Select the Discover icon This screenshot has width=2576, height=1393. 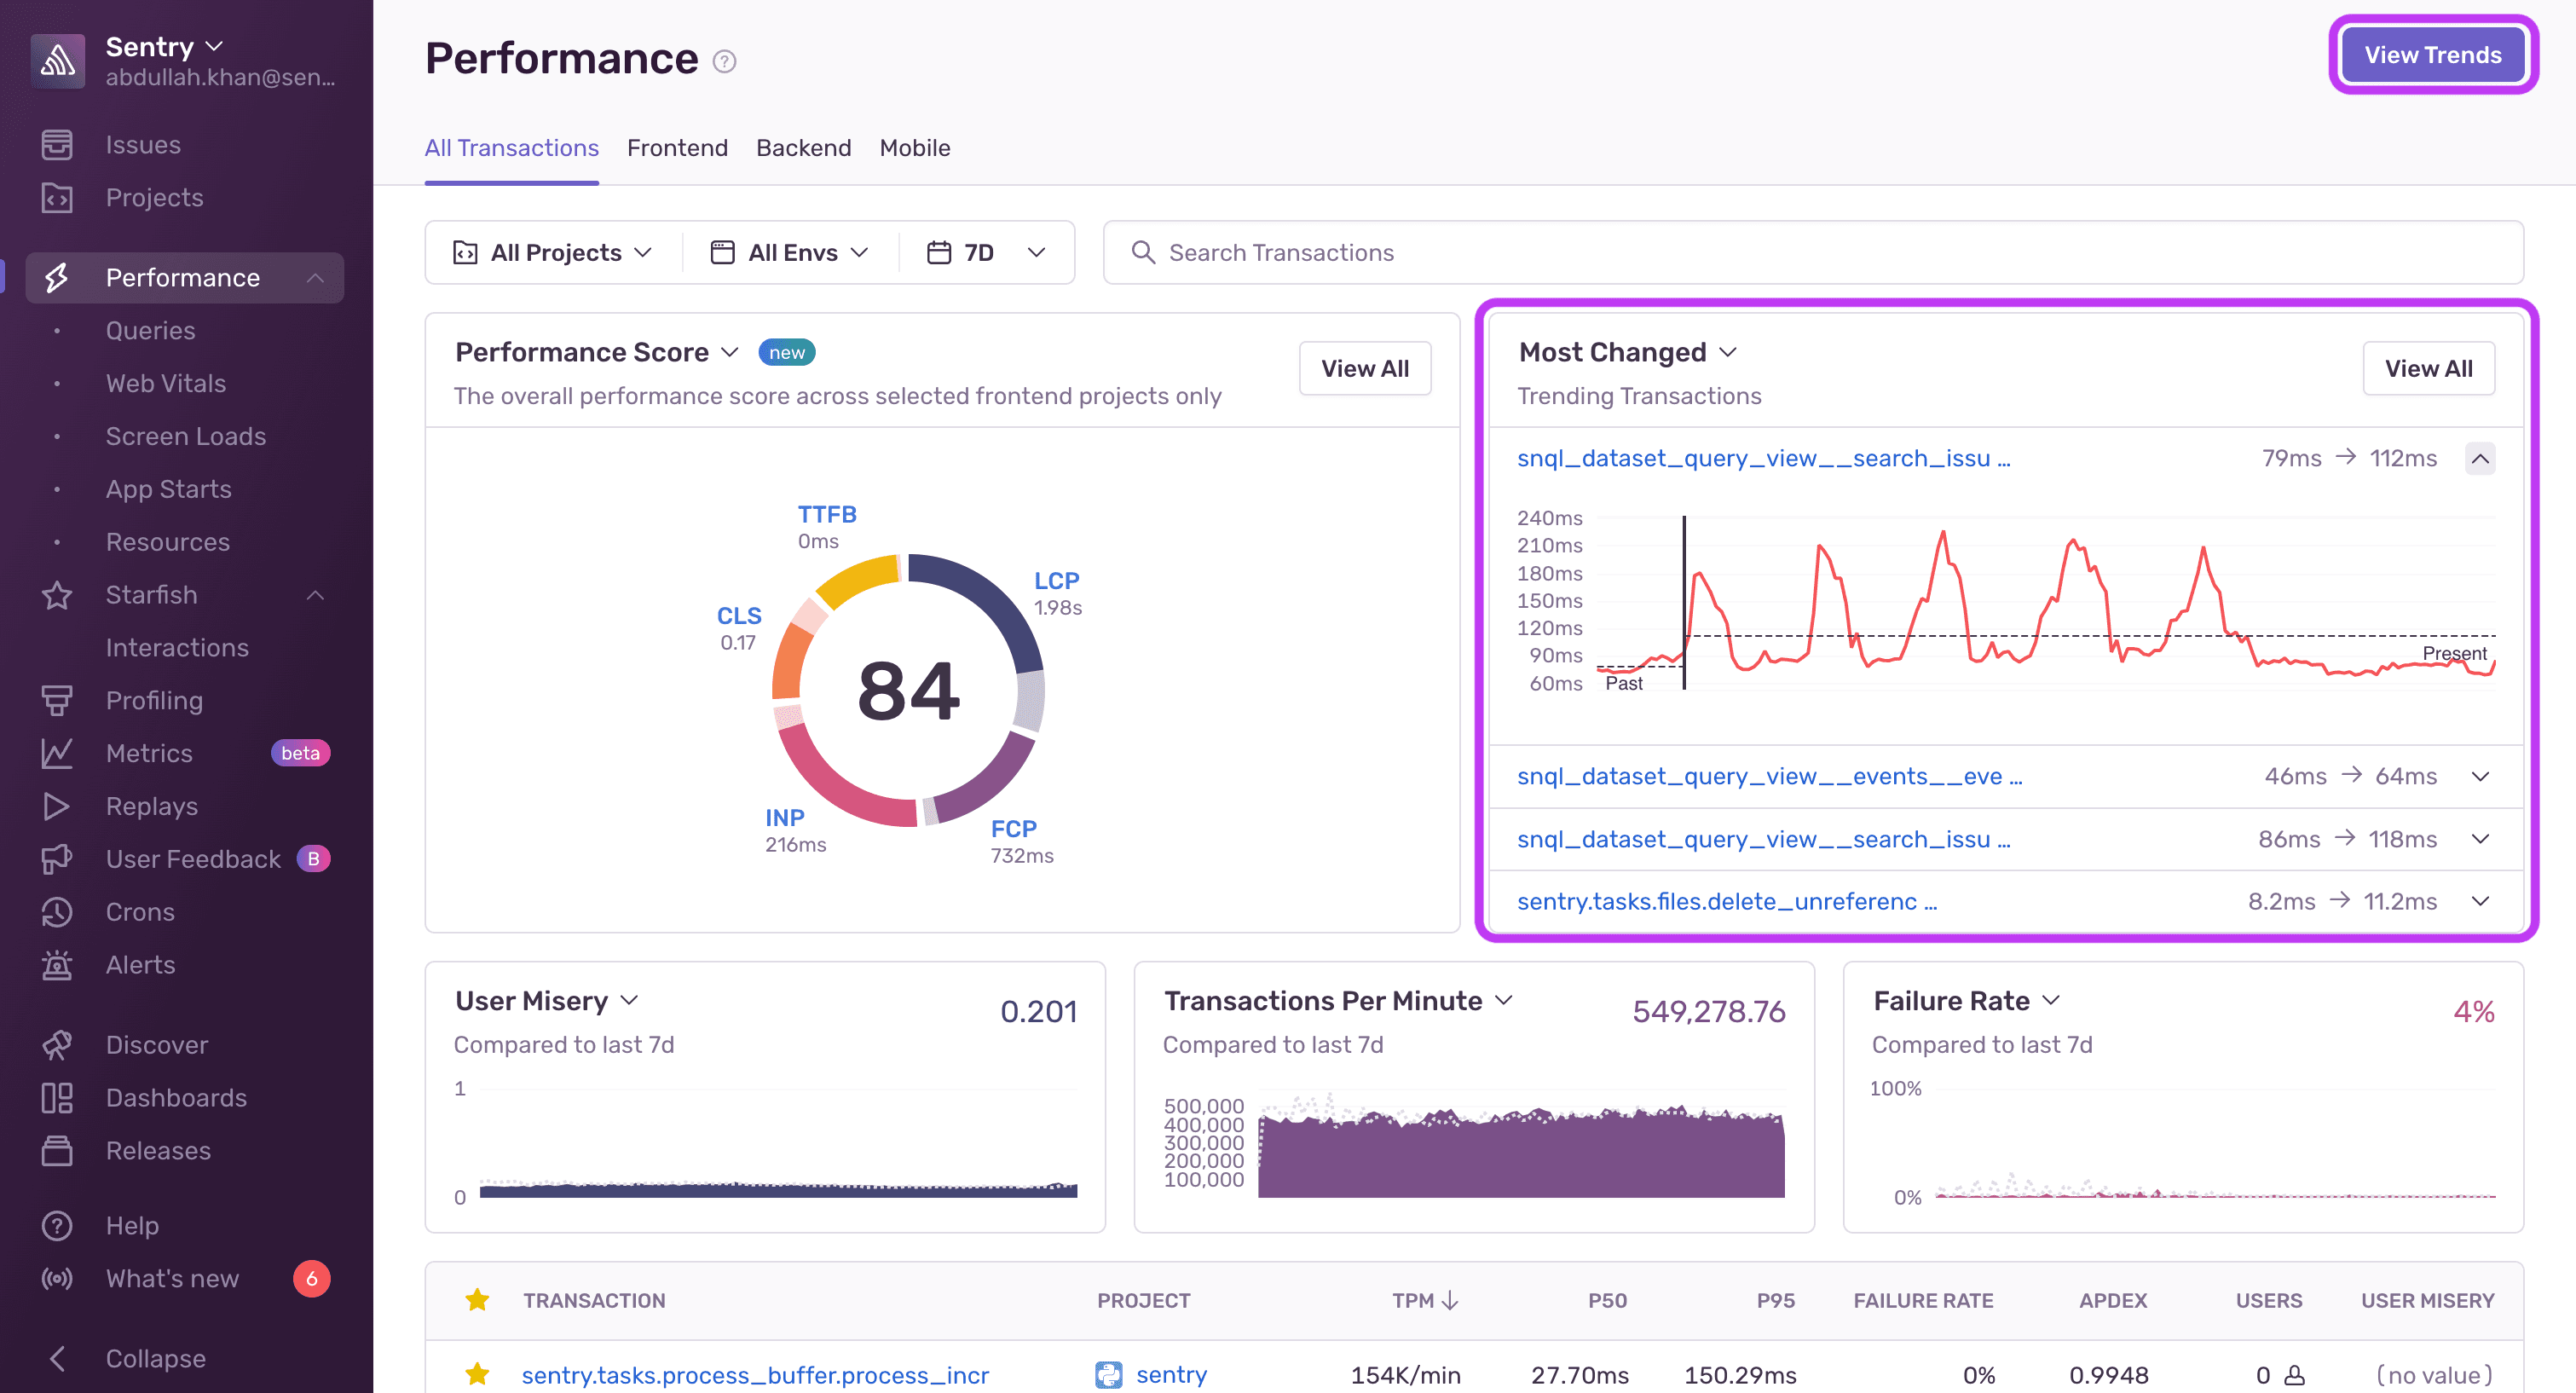point(57,1044)
